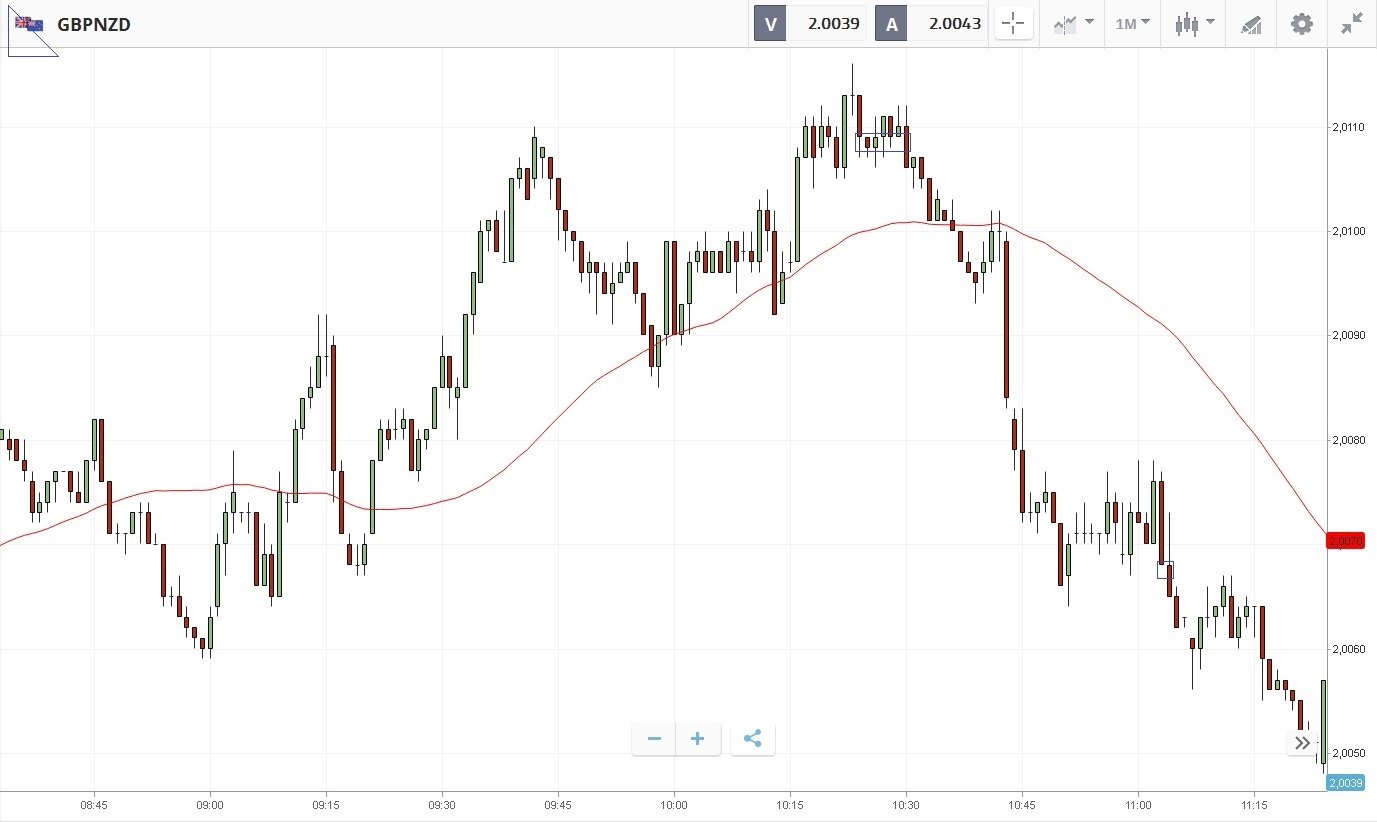This screenshot has height=822, width=1377.
Task: Click the A buy price 2.0043 button
Action: 932,24
